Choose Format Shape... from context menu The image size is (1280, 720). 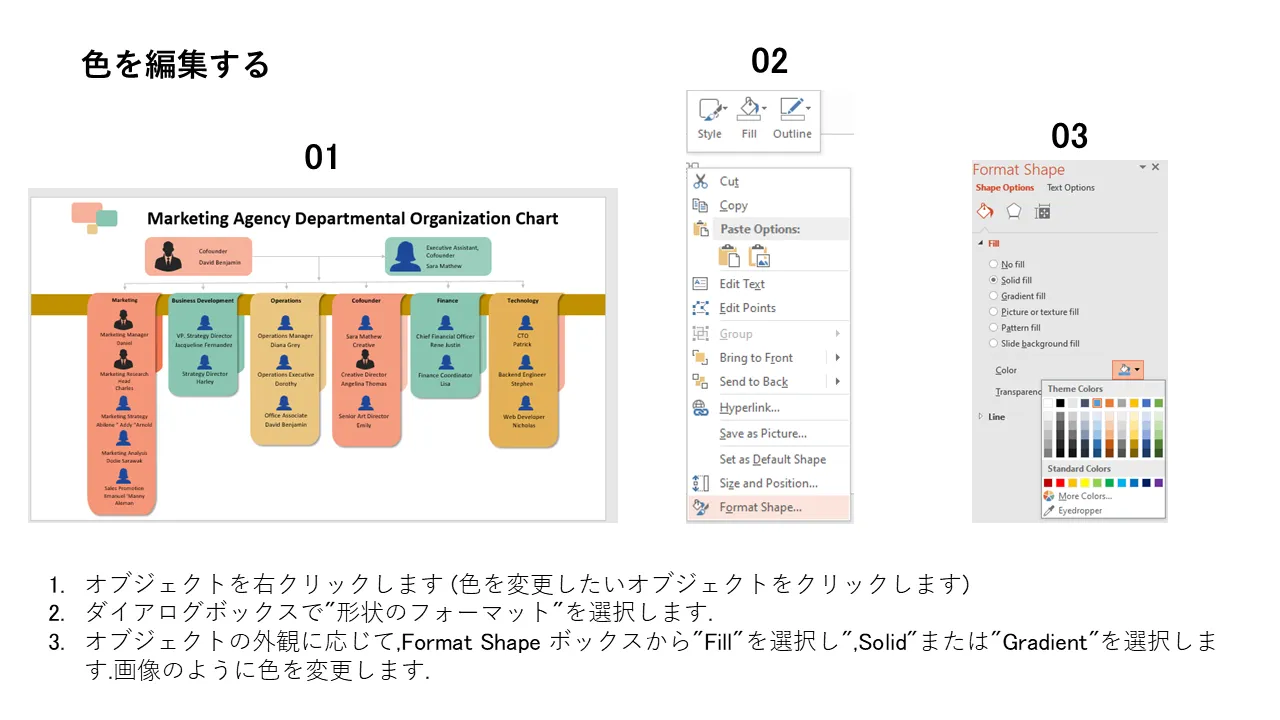tap(760, 507)
